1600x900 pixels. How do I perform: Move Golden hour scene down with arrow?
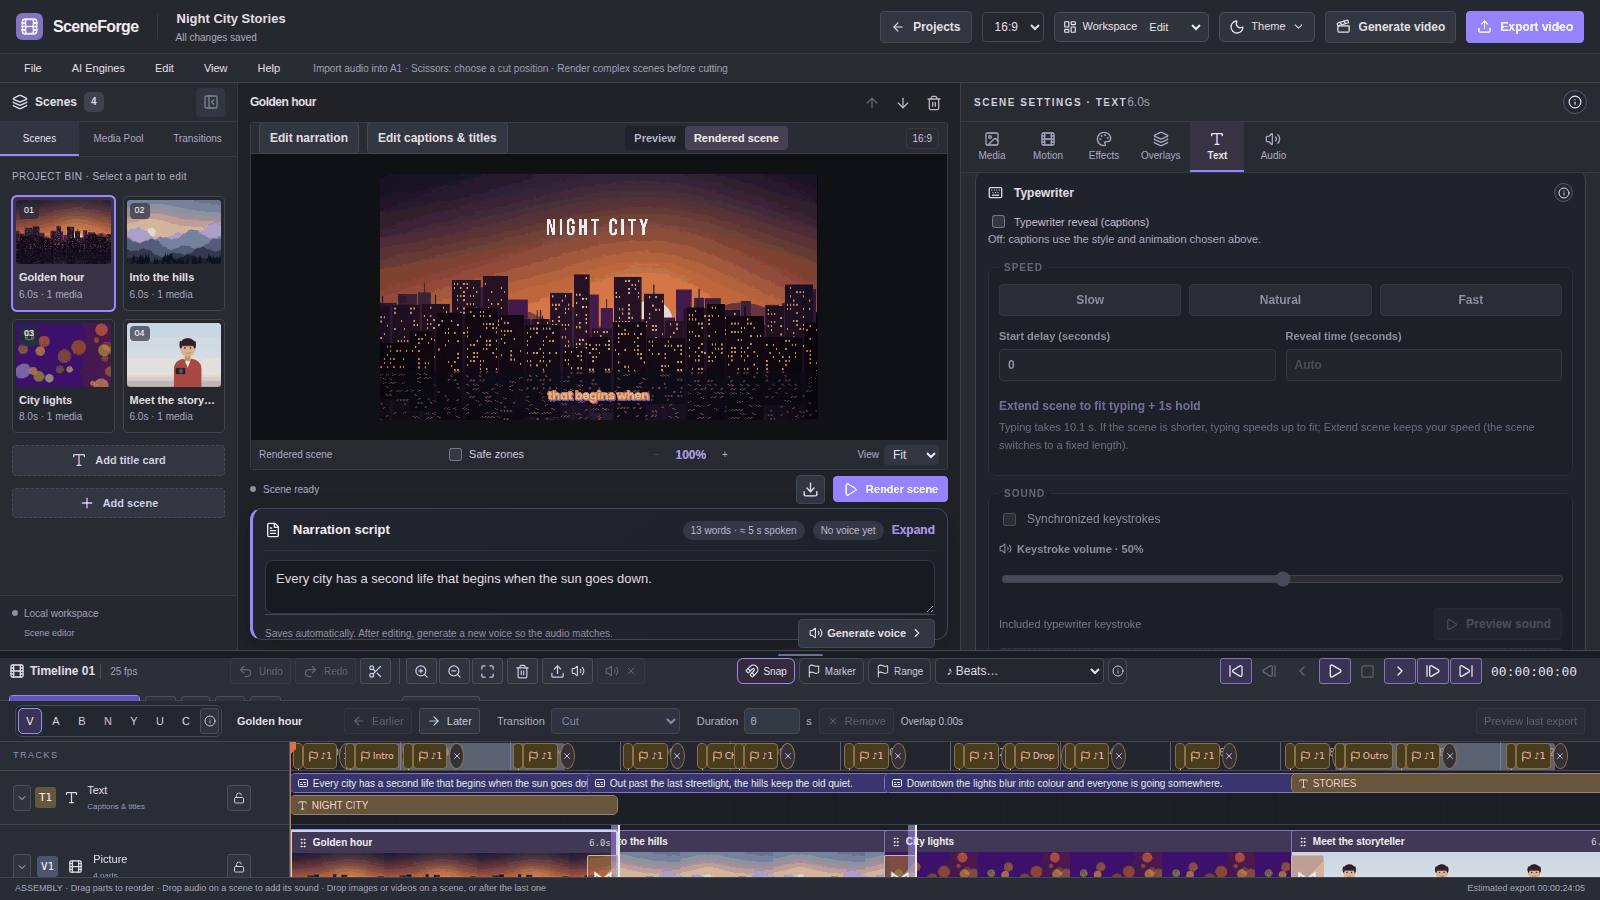click(x=903, y=103)
